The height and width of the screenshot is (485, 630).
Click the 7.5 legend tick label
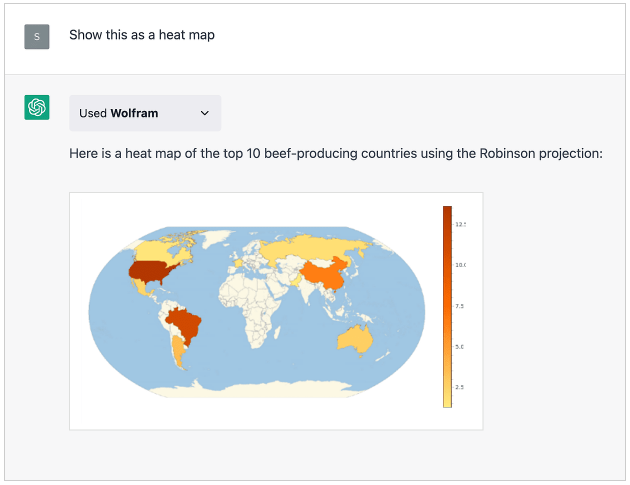tap(460, 306)
